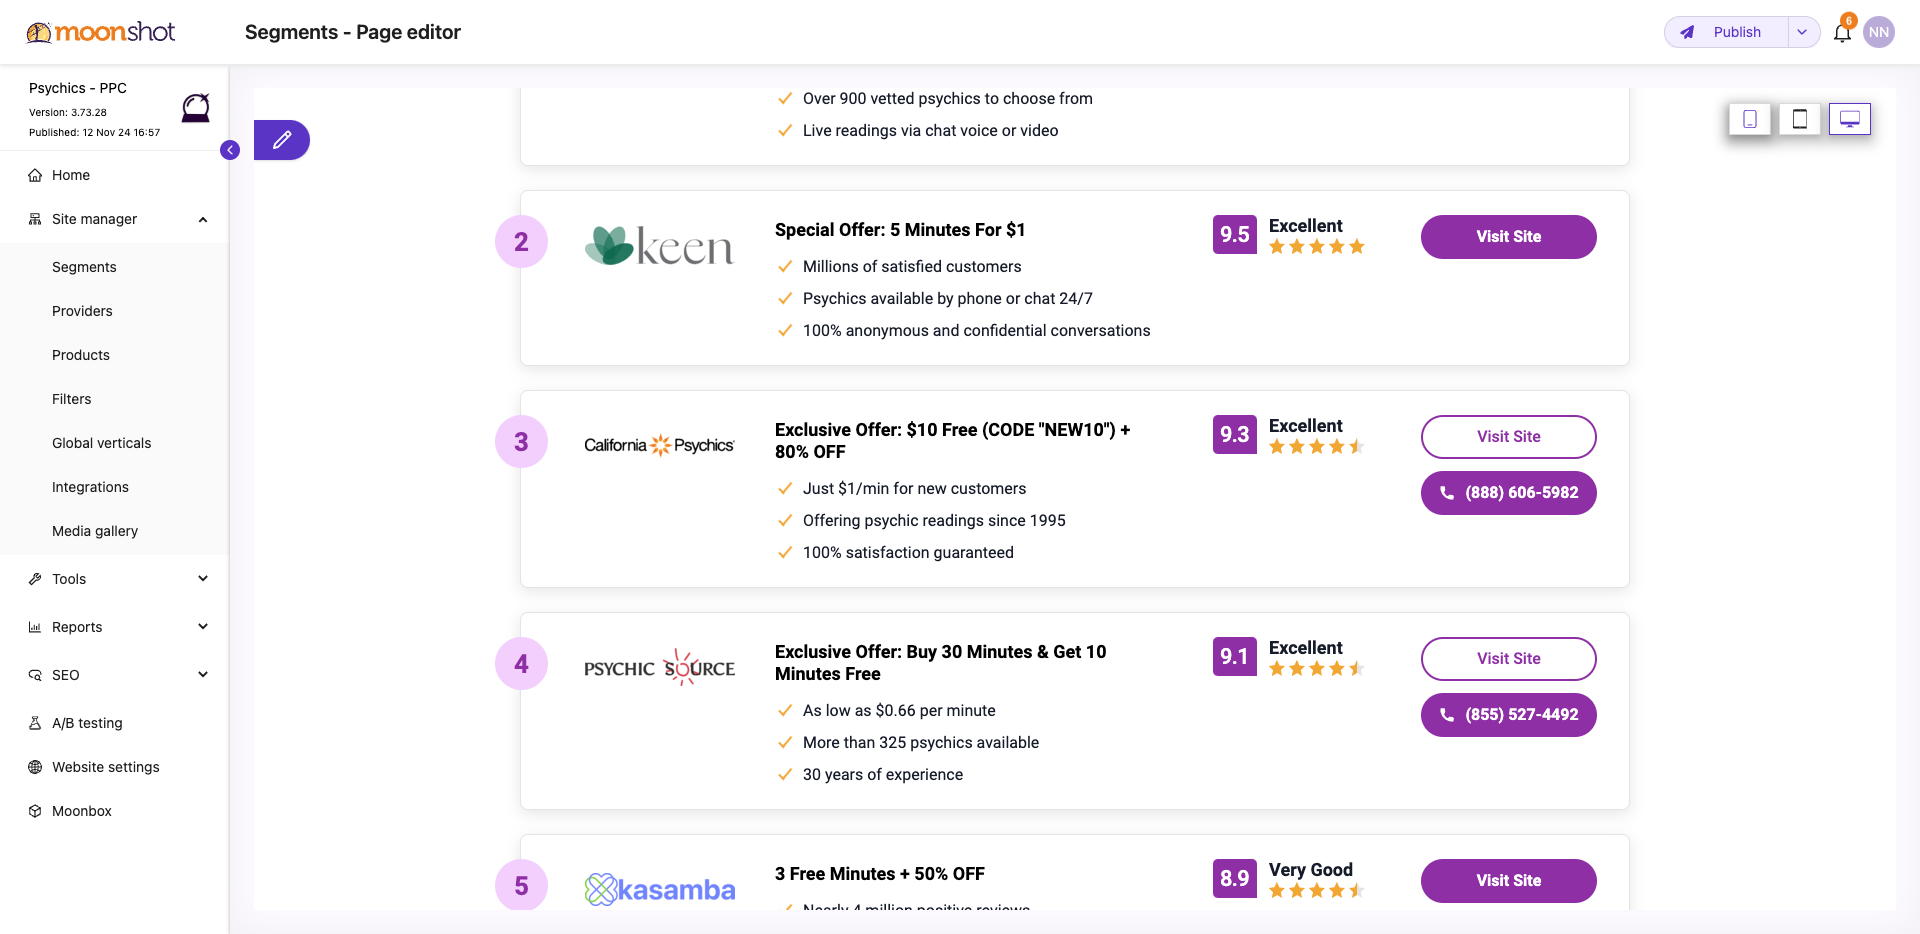Click 'Version: 3.73.28' label
This screenshot has width=1920, height=934.
coord(68,113)
